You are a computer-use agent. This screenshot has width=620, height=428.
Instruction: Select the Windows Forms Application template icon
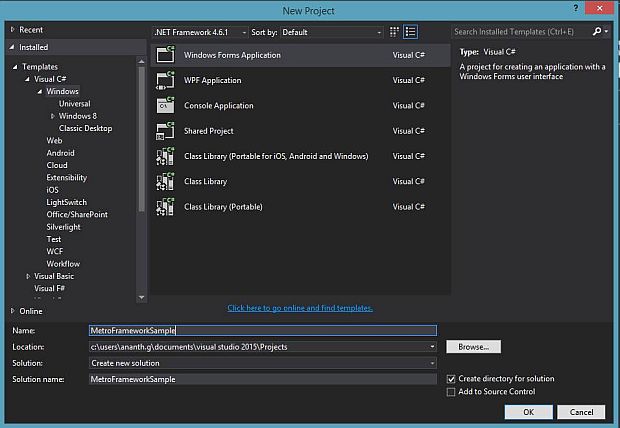(x=166, y=55)
